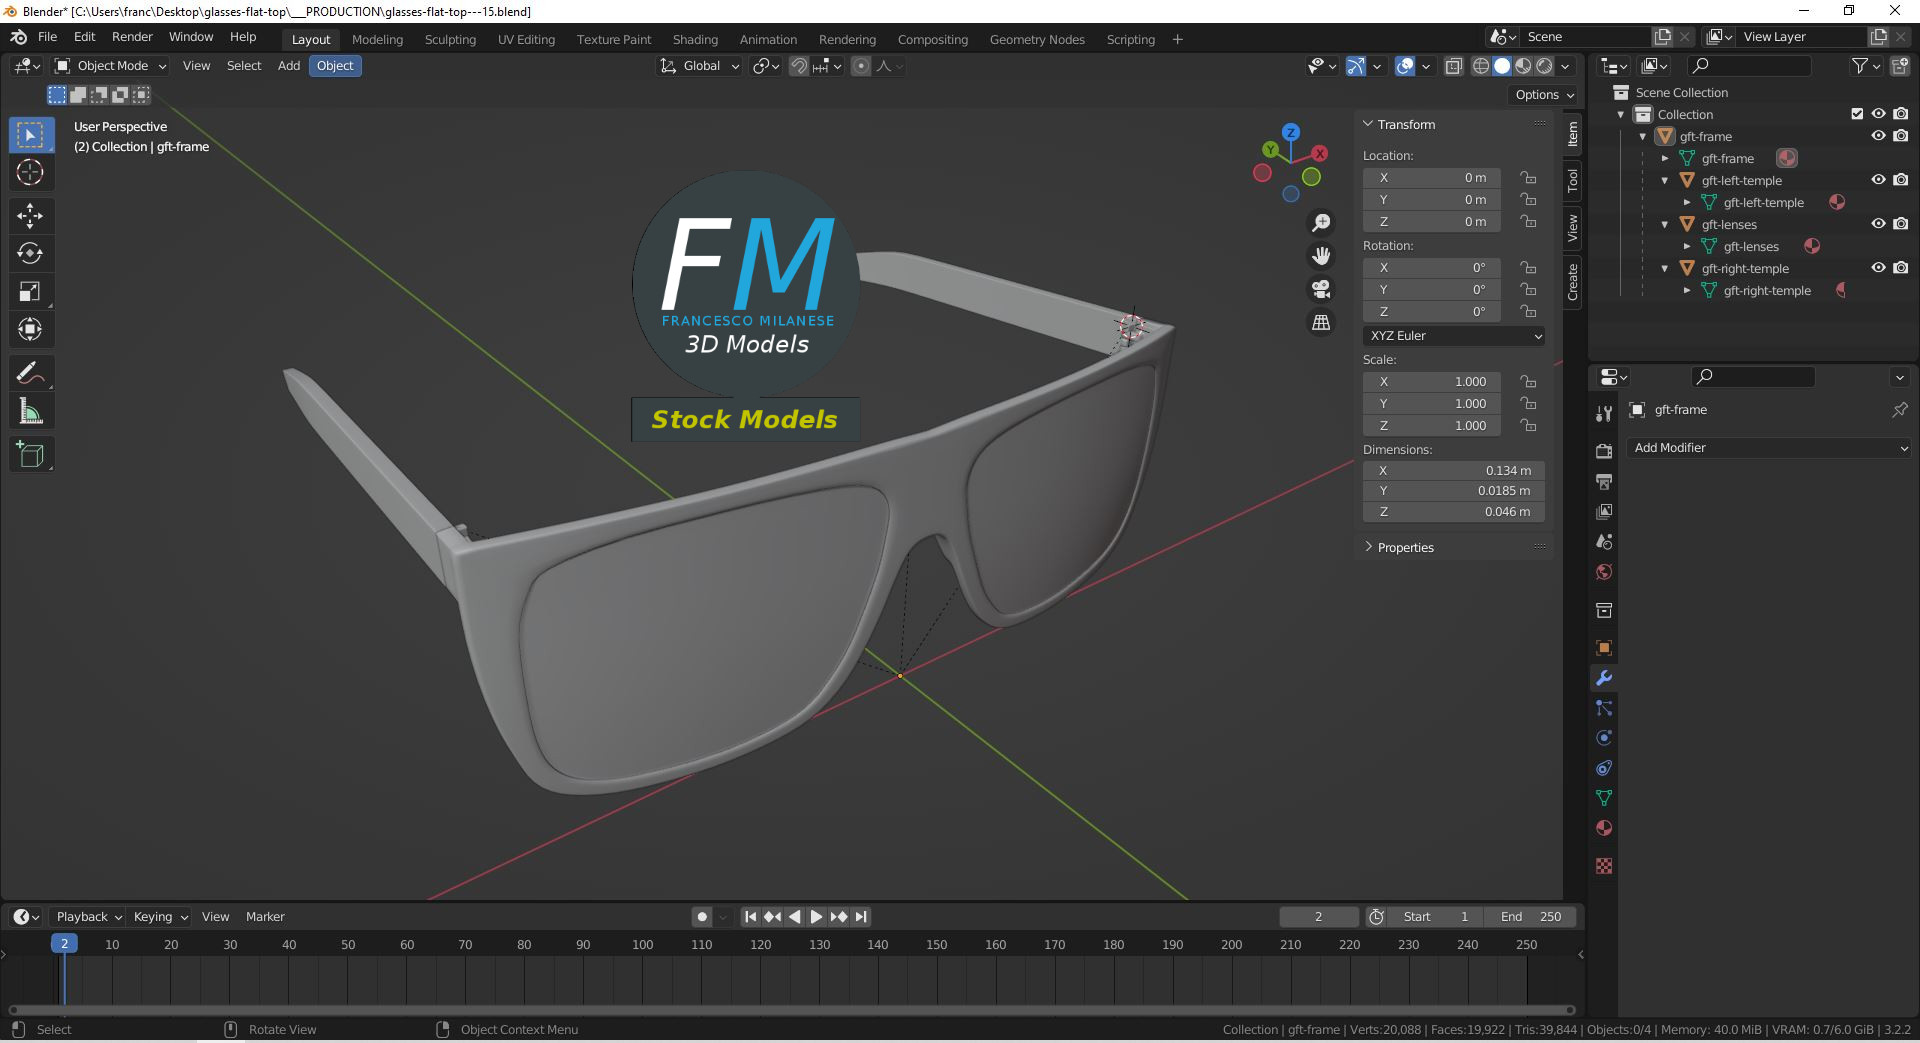Image resolution: width=1920 pixels, height=1043 pixels.
Task: Open the Object Data mesh properties tab
Action: (1604, 798)
